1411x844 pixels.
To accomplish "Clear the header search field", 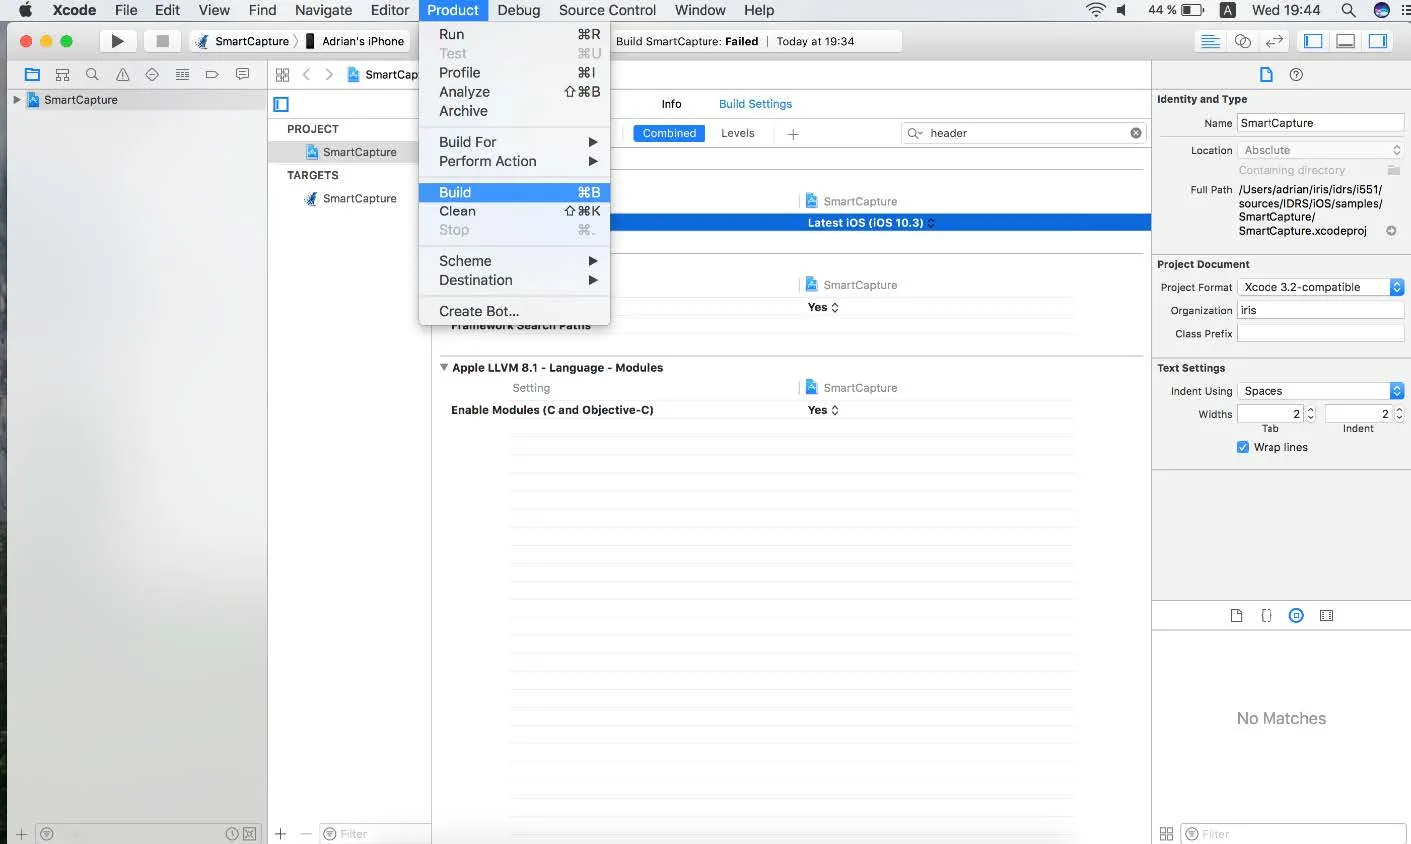I will pyautogui.click(x=1136, y=133).
